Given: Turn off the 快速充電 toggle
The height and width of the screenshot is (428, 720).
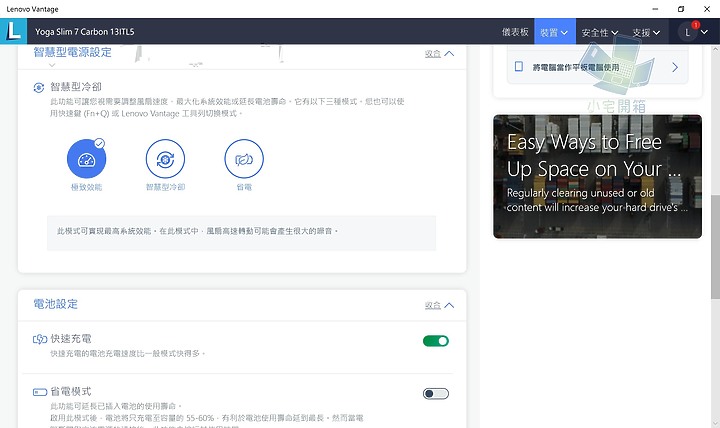Looking at the screenshot, I should click(x=436, y=341).
